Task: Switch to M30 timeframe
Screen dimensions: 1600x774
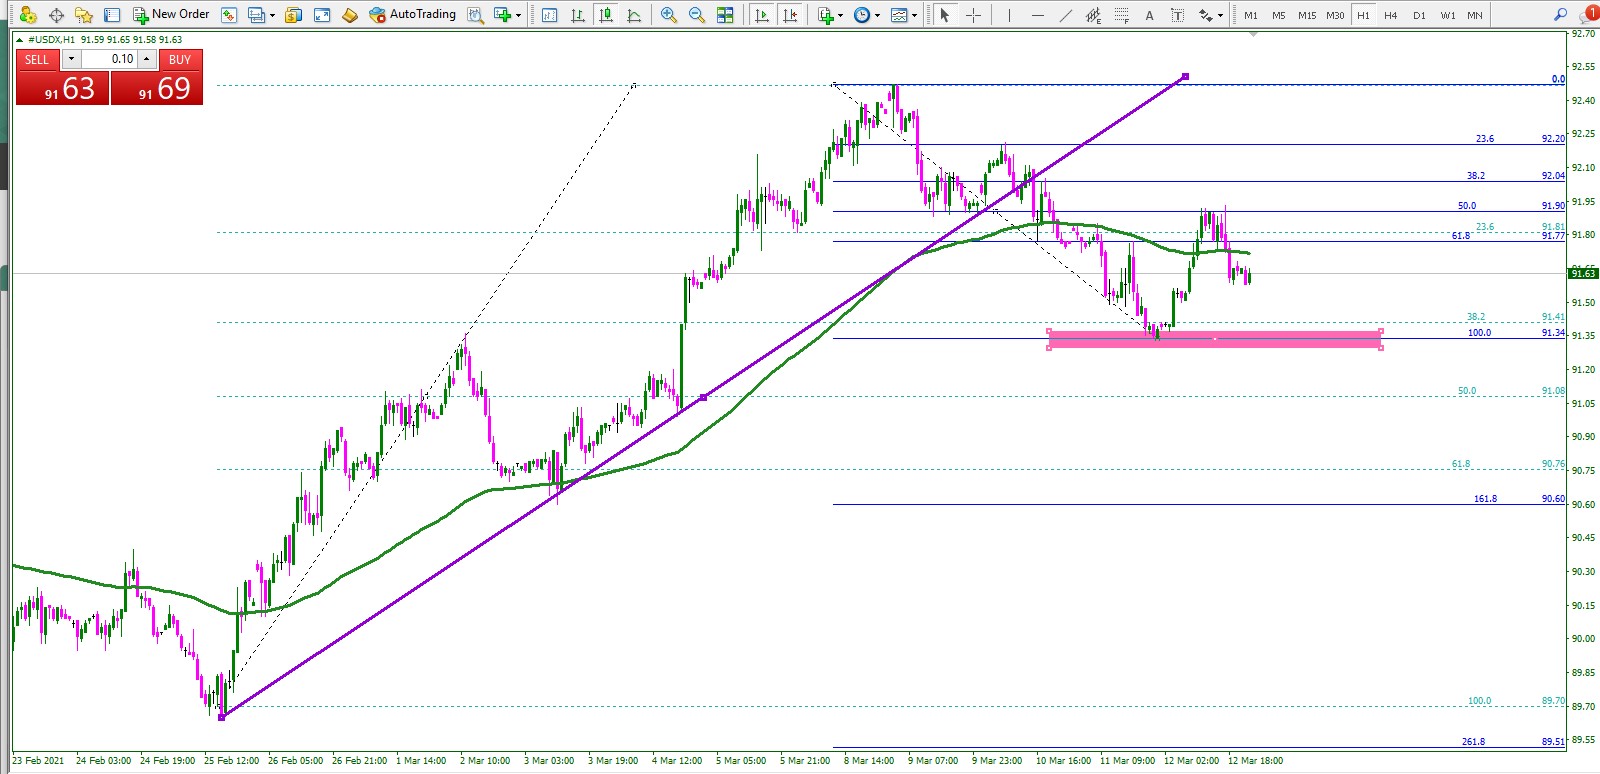Action: coord(1335,15)
